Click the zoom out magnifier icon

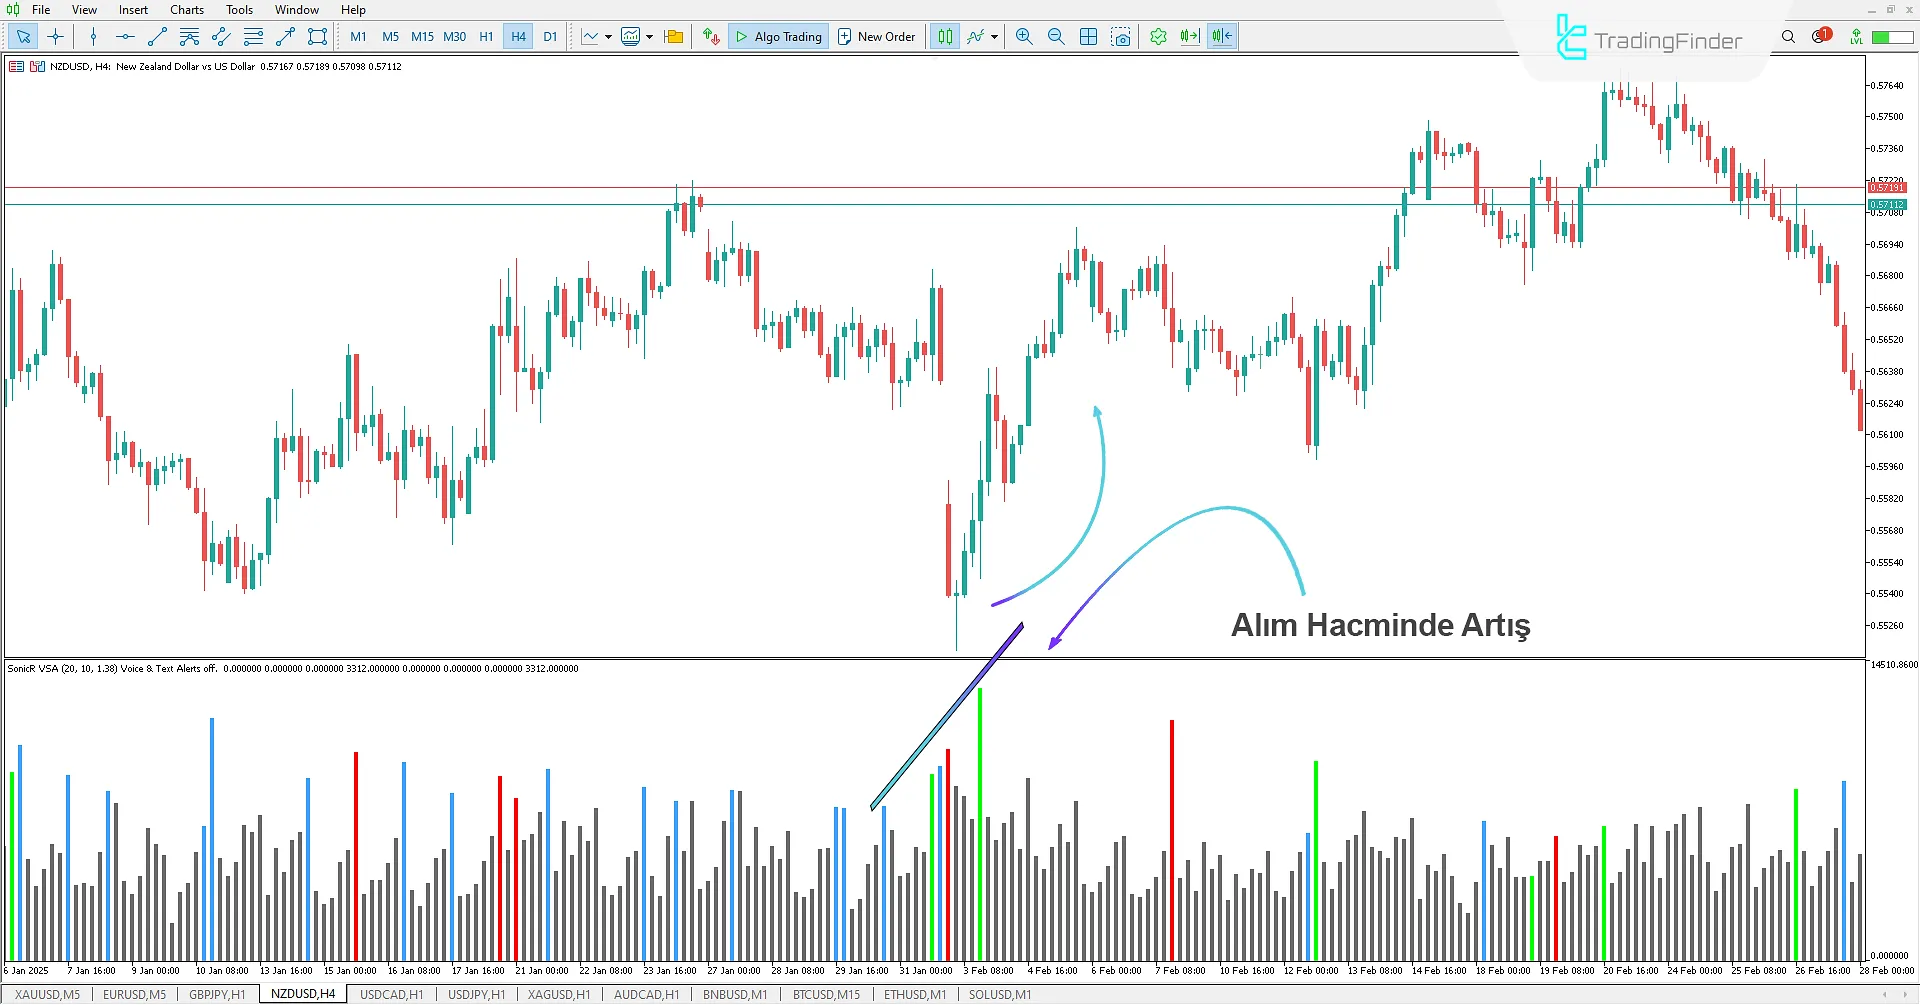pyautogui.click(x=1056, y=37)
